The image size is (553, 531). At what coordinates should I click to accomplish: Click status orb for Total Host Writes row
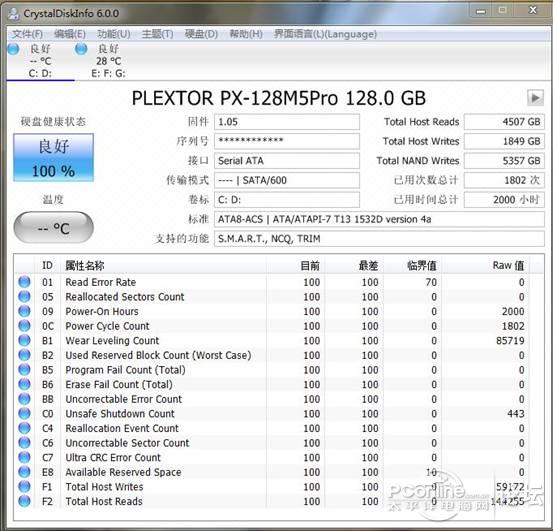24,487
